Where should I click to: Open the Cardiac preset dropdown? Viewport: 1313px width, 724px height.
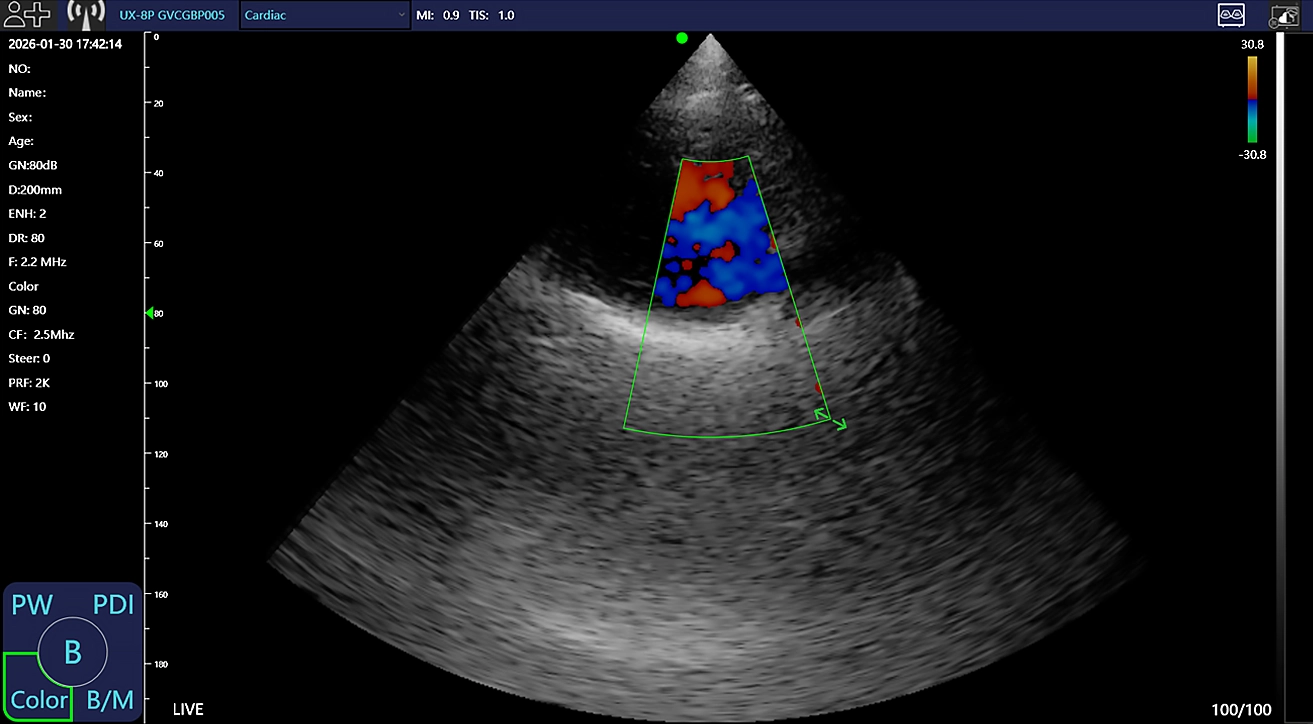point(324,15)
